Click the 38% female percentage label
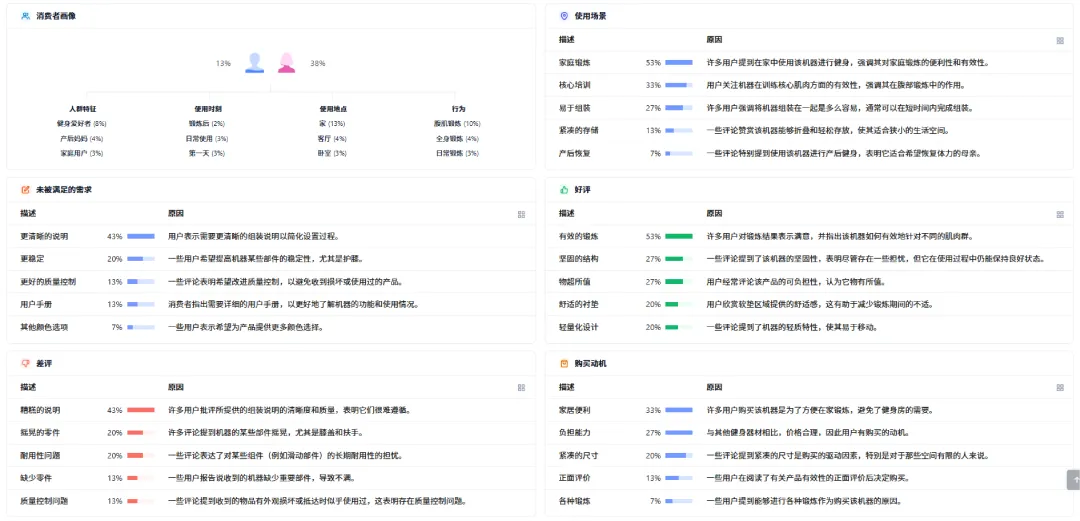 point(318,63)
